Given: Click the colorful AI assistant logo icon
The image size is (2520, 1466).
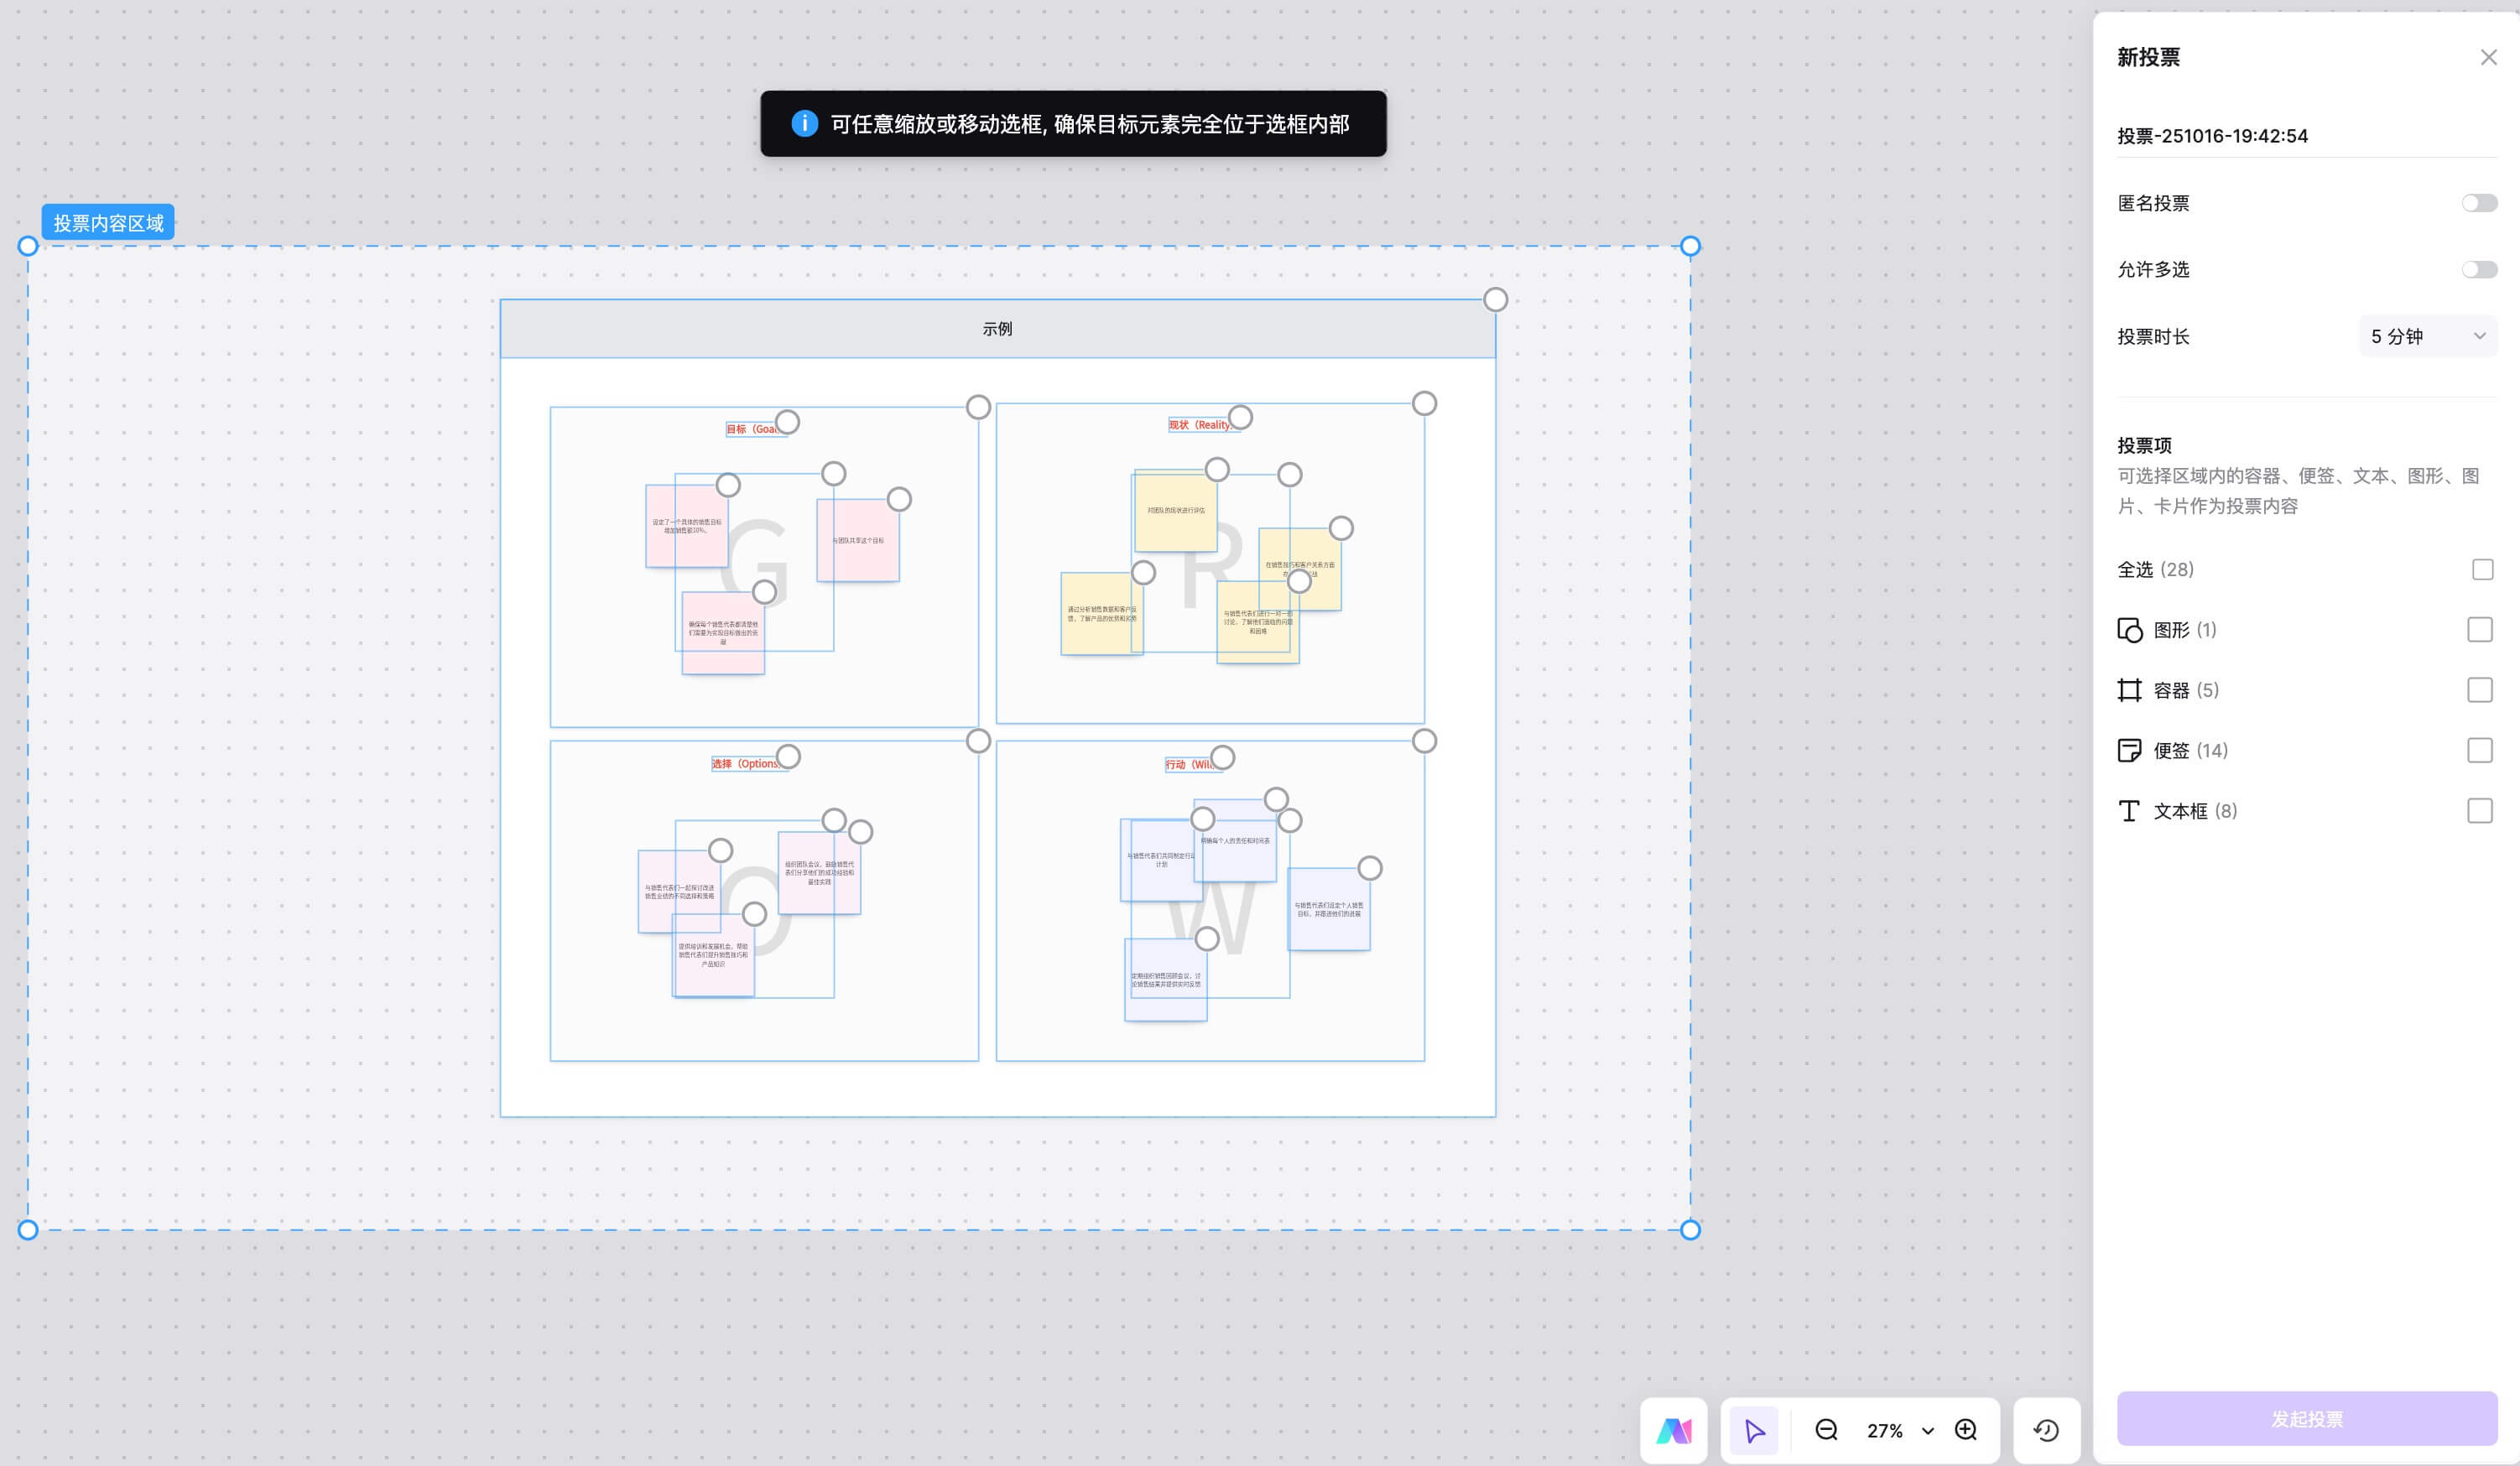Looking at the screenshot, I should pos(1673,1430).
